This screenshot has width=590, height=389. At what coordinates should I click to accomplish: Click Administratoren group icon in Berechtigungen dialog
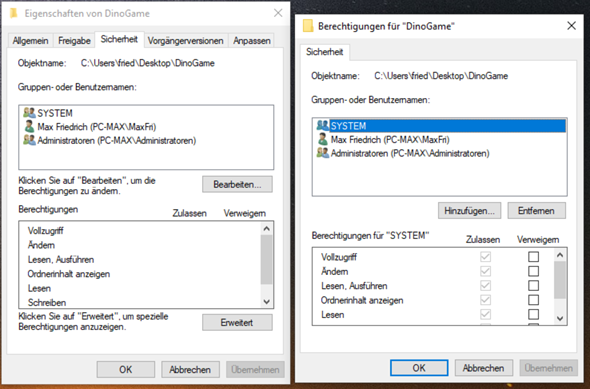click(322, 153)
